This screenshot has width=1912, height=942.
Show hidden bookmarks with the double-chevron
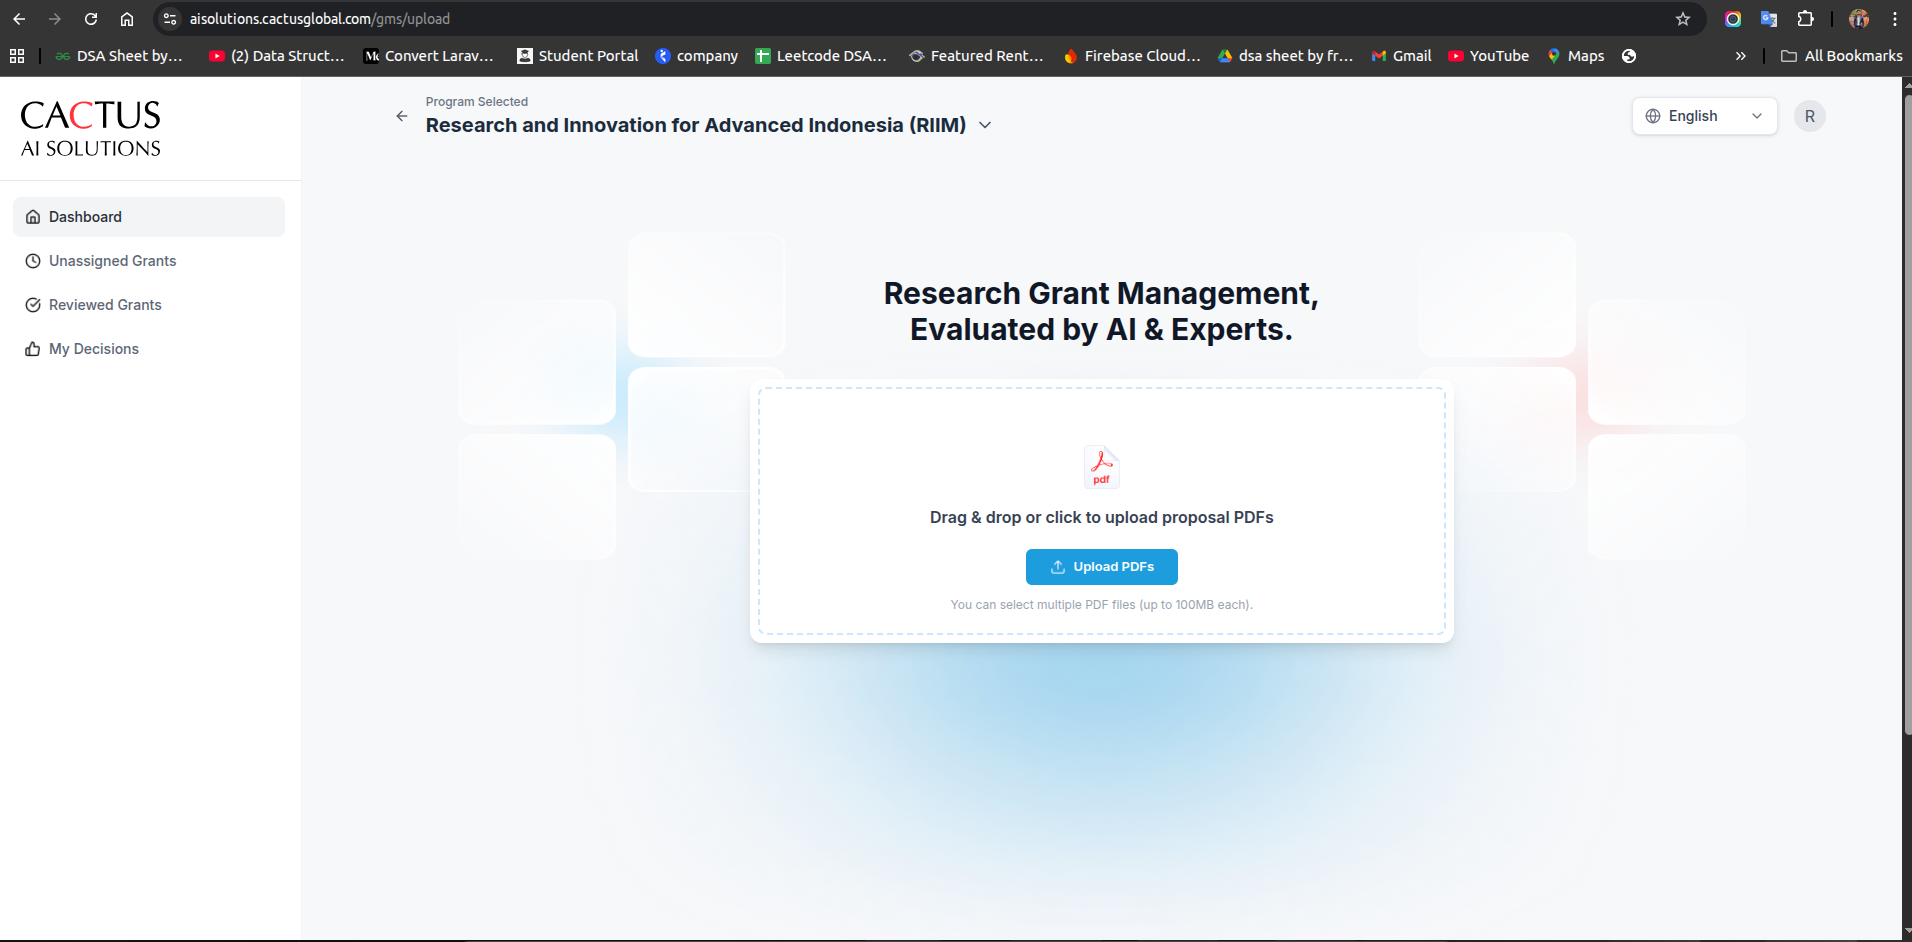point(1740,56)
